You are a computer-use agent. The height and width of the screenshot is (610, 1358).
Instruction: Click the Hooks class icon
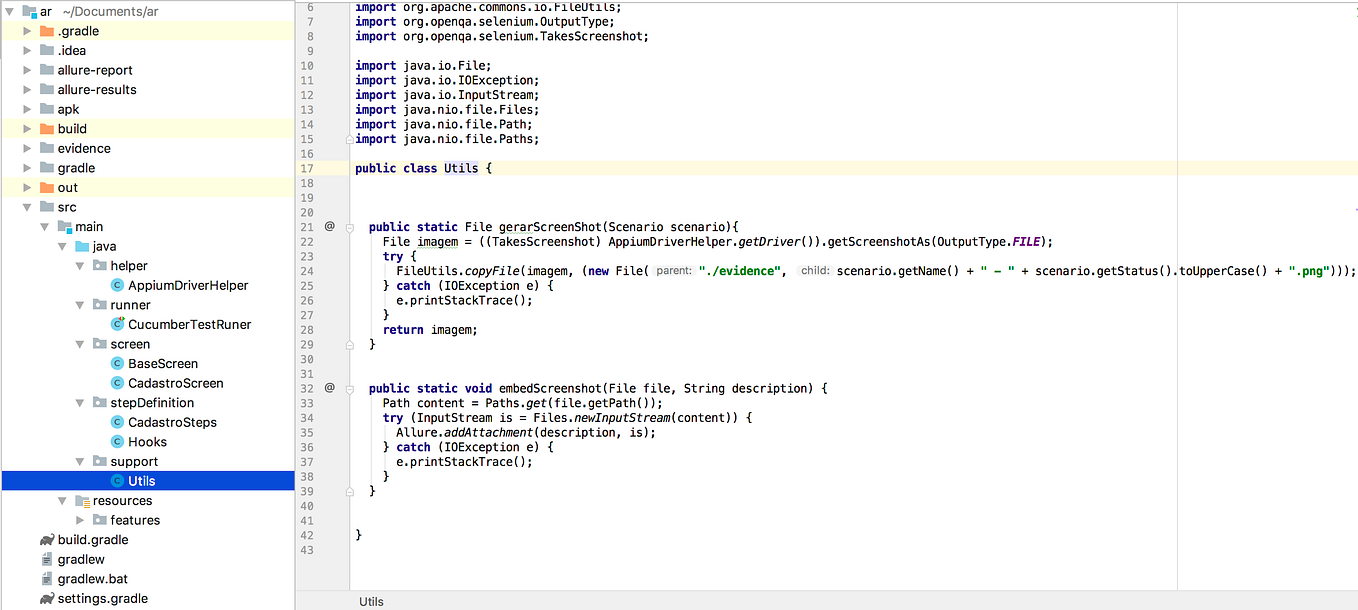tap(118, 442)
